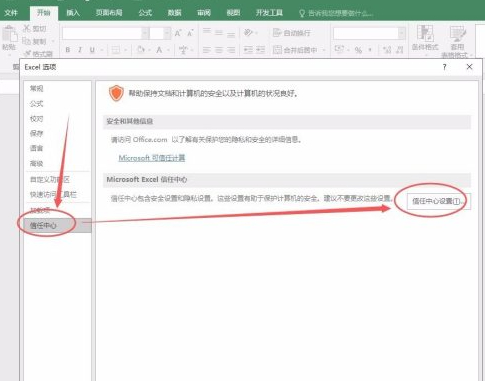Open the font size dropdown arrow
The width and height of the screenshot is (485, 381).
coord(167,33)
